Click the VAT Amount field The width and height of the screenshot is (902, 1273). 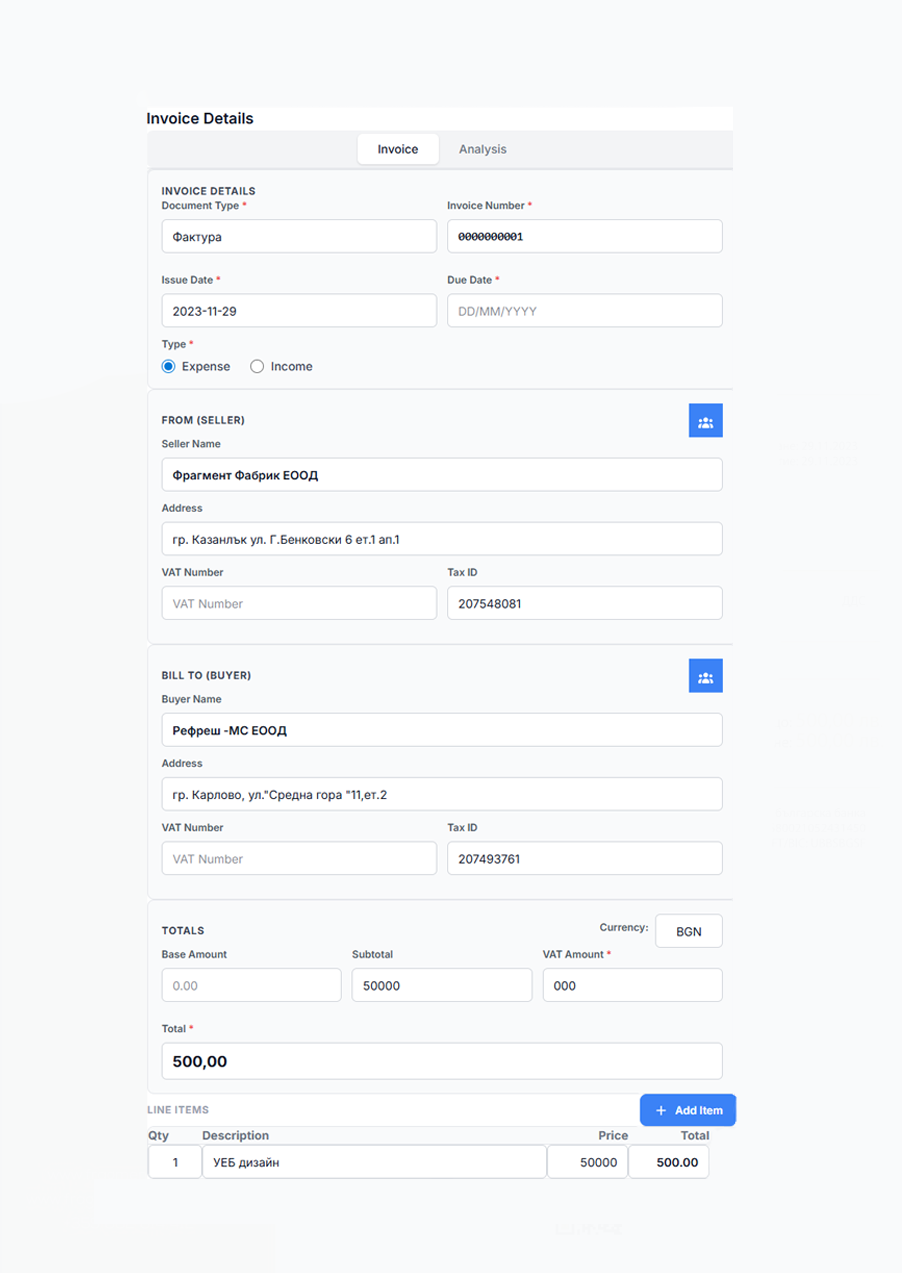coord(632,985)
